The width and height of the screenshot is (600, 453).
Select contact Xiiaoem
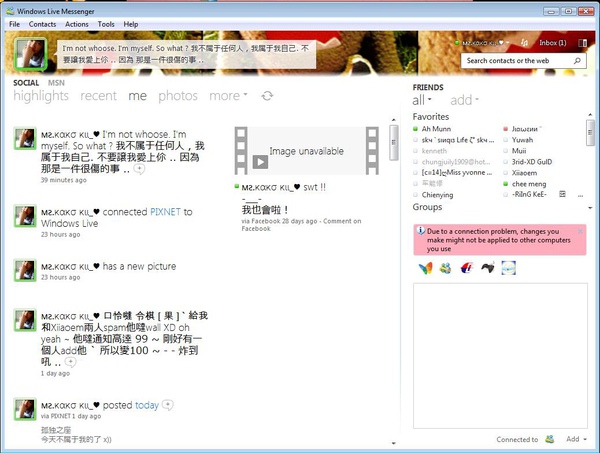click(524, 173)
